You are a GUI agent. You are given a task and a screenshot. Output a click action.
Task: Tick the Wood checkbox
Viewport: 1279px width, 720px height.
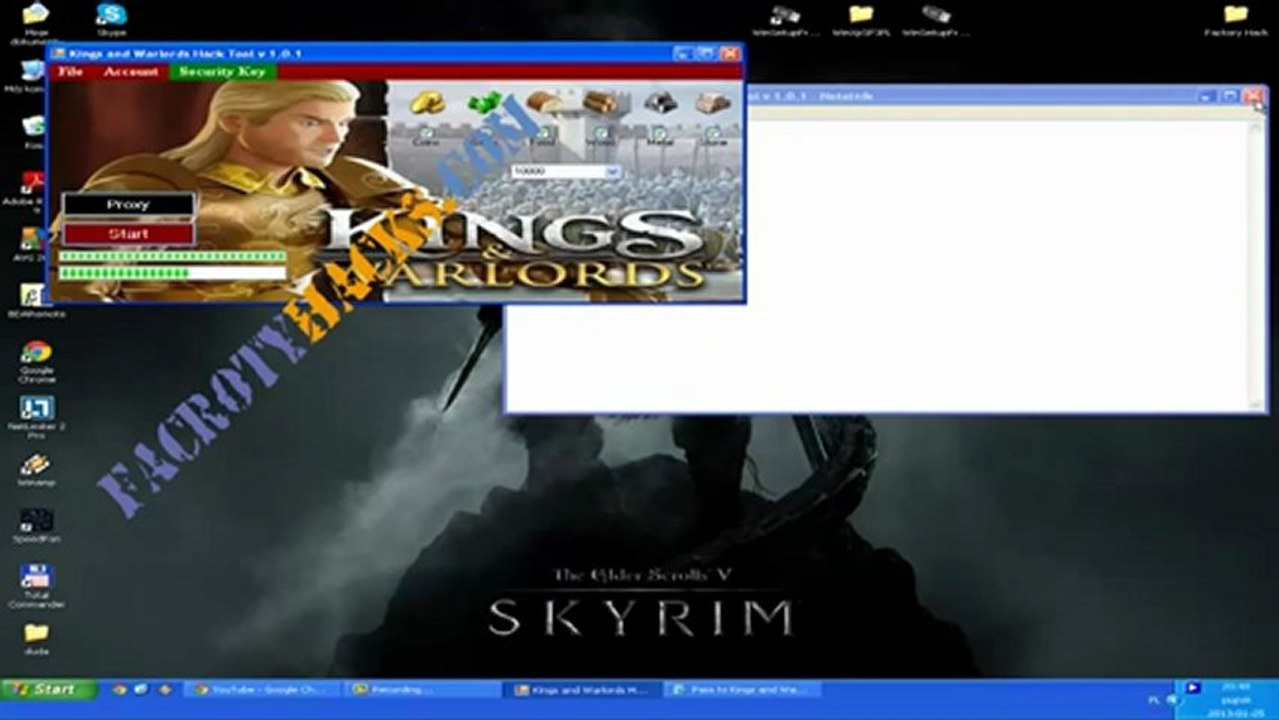601,132
